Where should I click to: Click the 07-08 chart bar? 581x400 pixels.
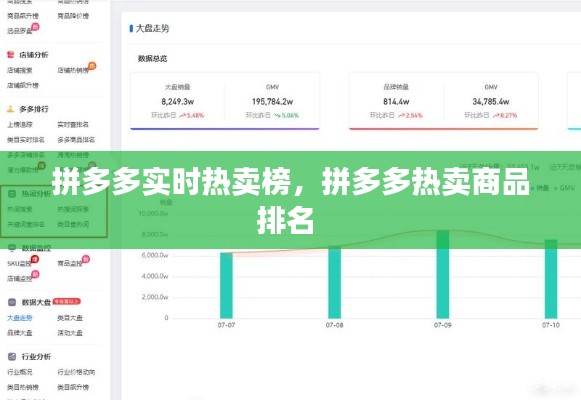(x=334, y=282)
